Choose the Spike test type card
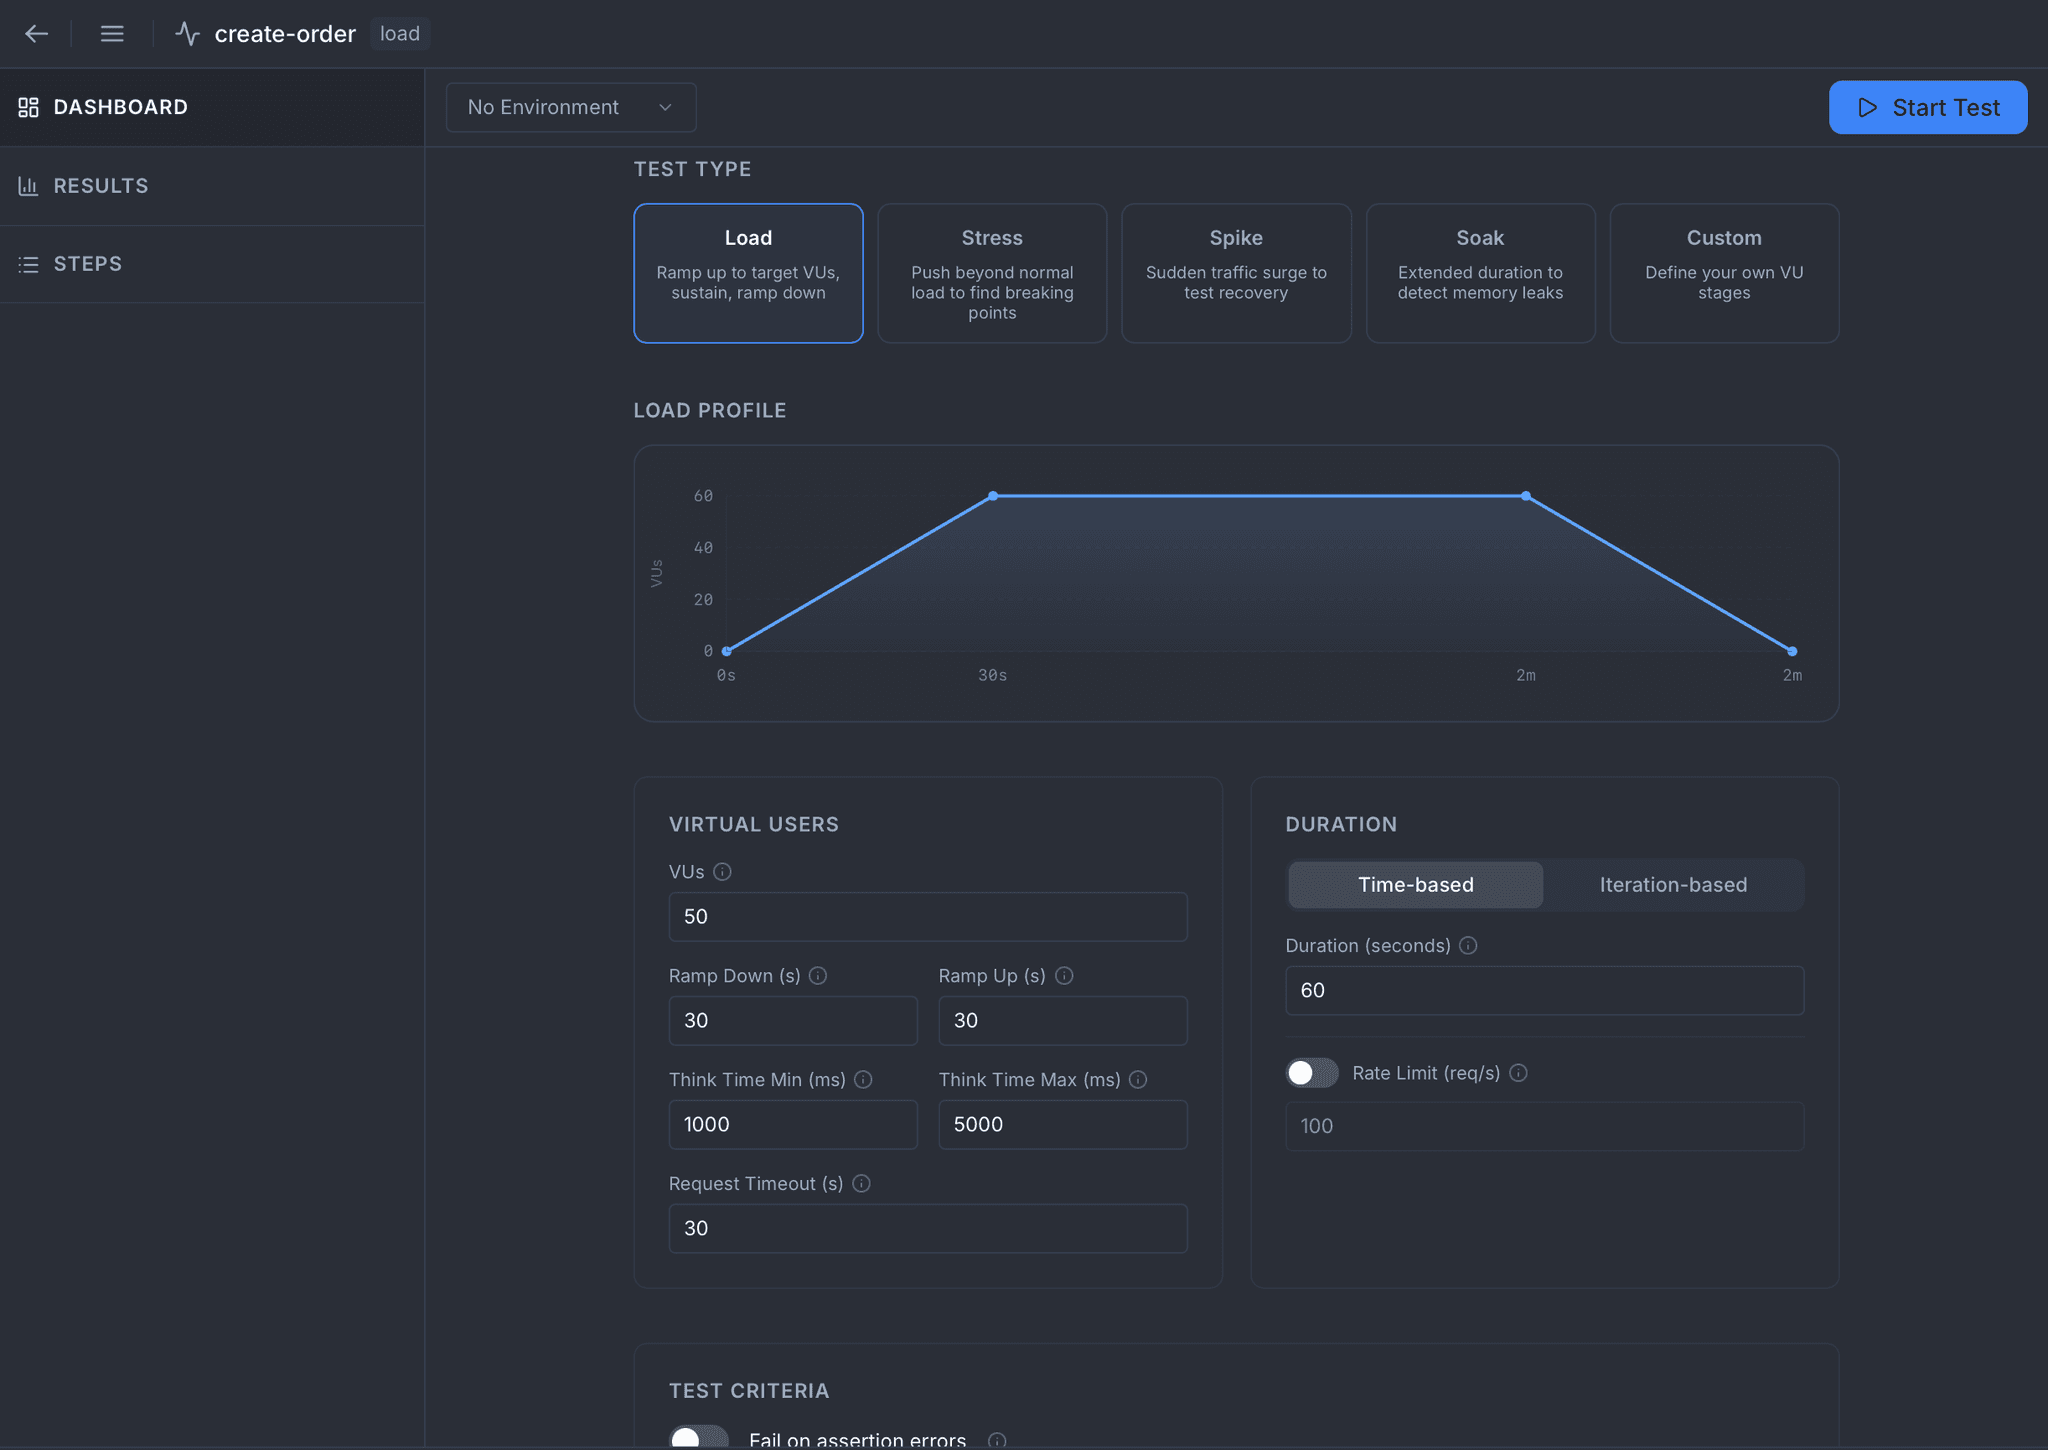This screenshot has height=1450, width=2048. click(1236, 273)
